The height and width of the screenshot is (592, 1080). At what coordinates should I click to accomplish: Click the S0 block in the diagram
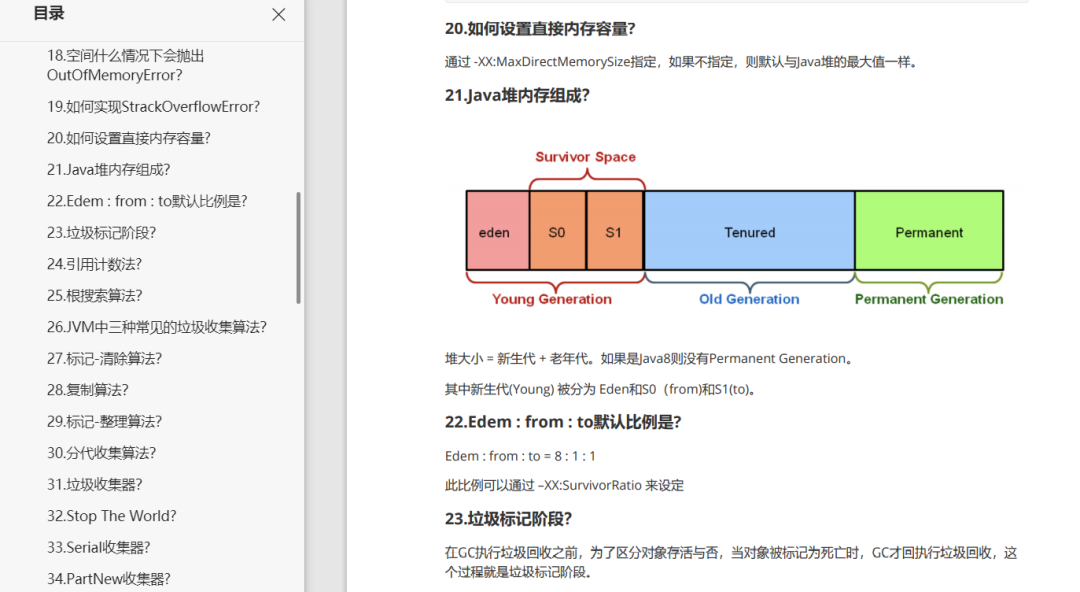[557, 231]
